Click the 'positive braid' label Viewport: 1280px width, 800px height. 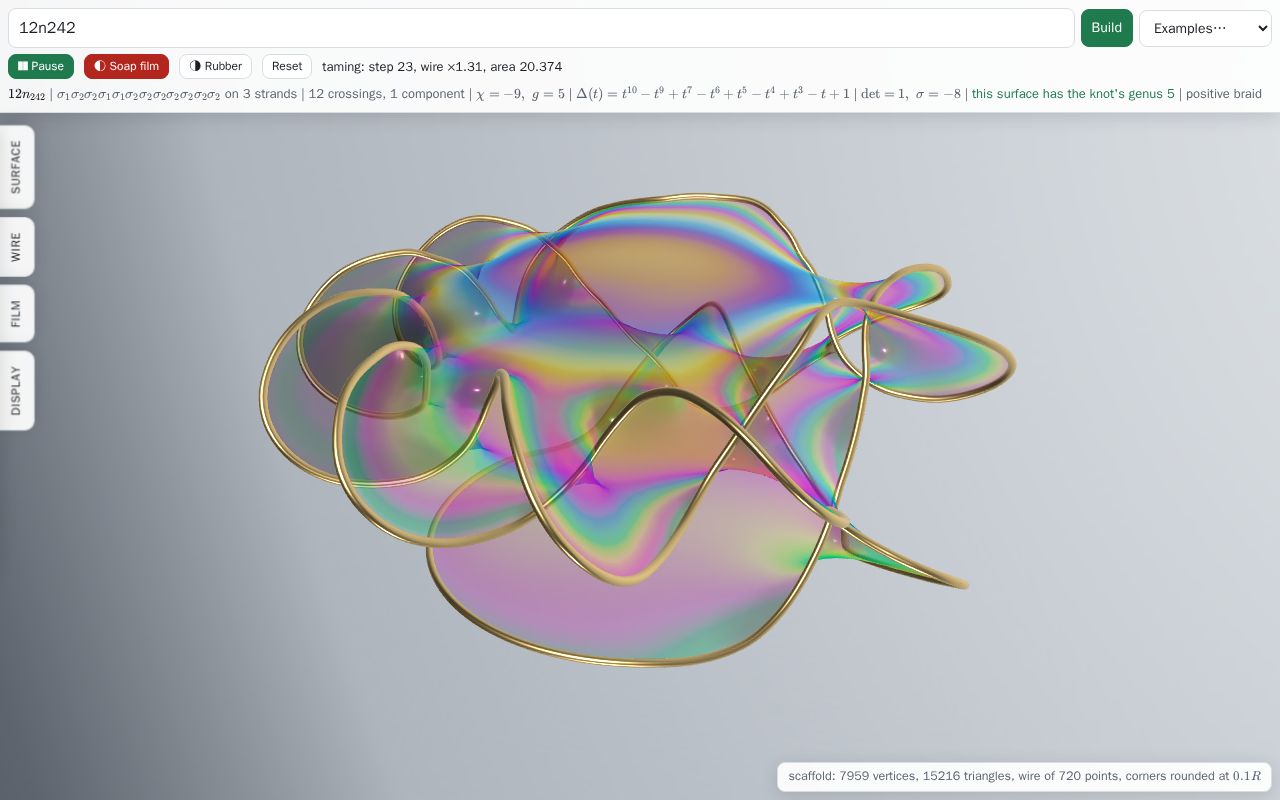tap(1224, 94)
